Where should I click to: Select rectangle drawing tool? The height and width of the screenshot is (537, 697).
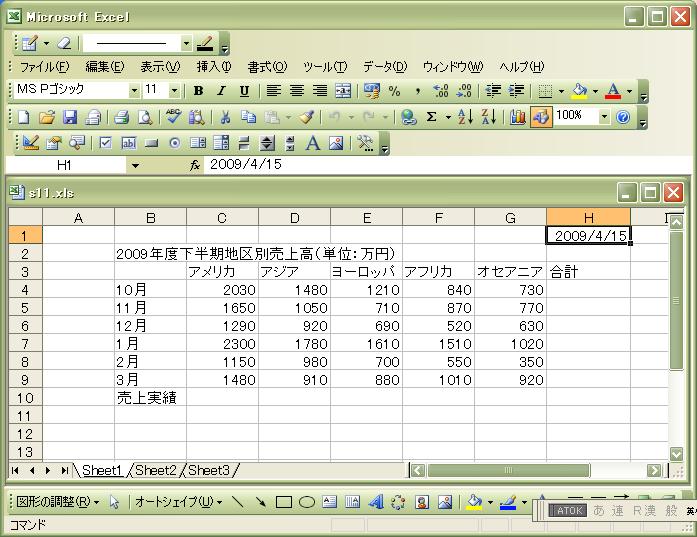click(284, 502)
